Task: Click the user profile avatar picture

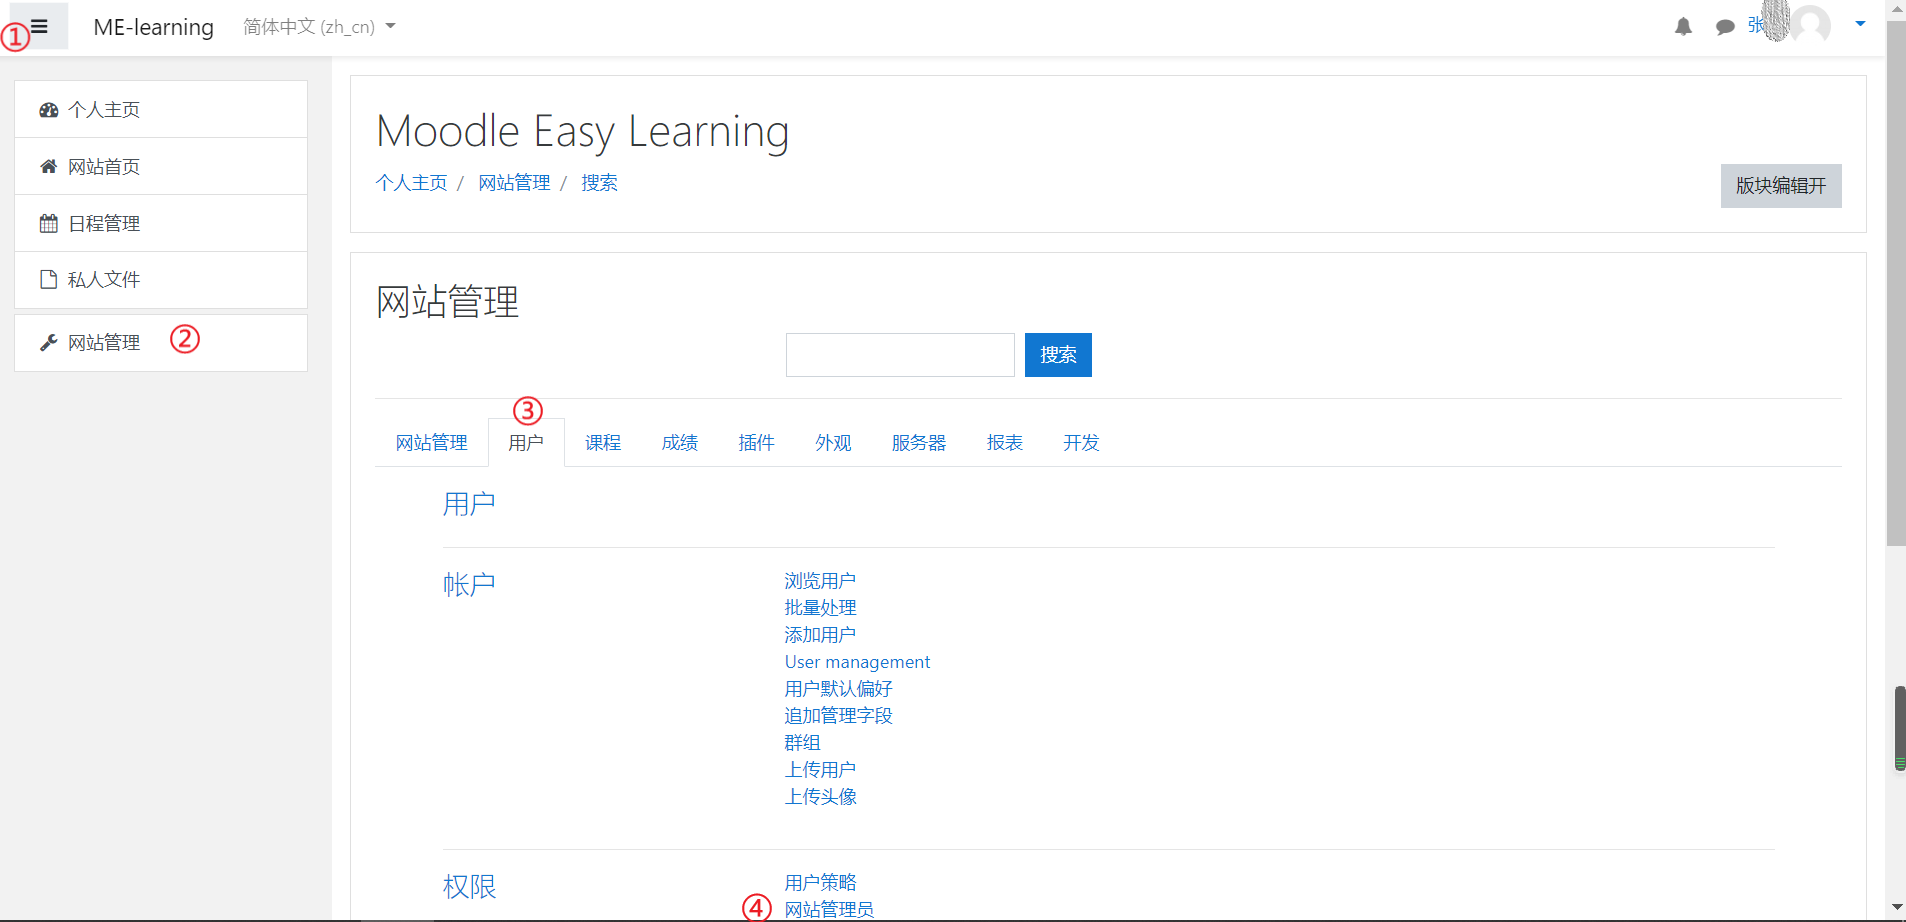Action: point(1812,26)
